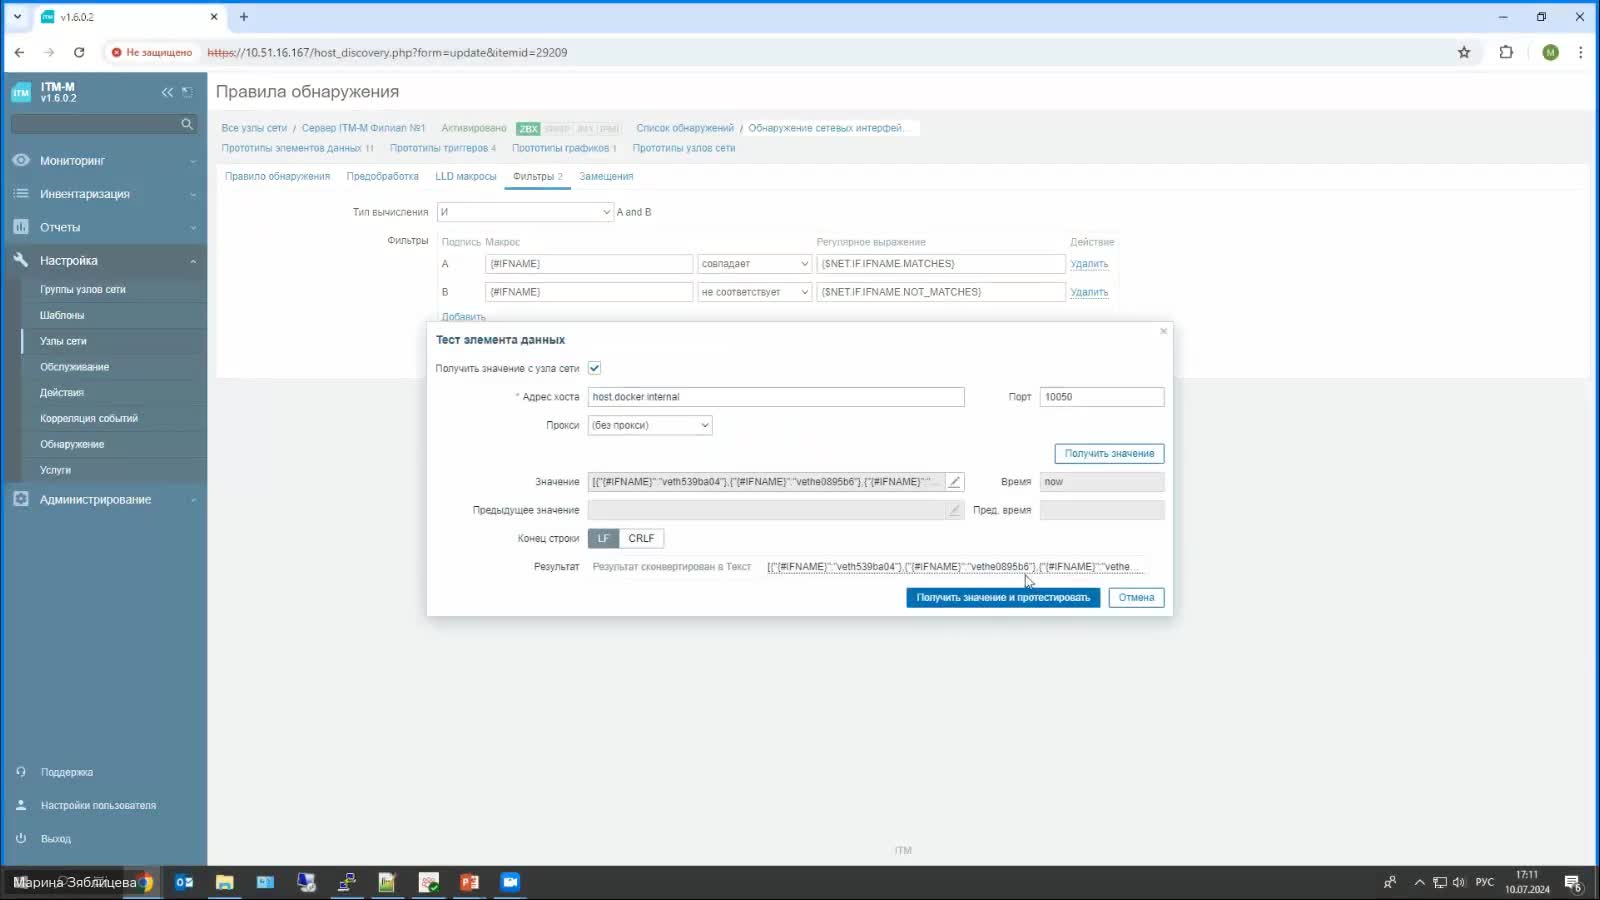1600x900 pixels.
Task: Click the Порт input field
Action: [1102, 397]
